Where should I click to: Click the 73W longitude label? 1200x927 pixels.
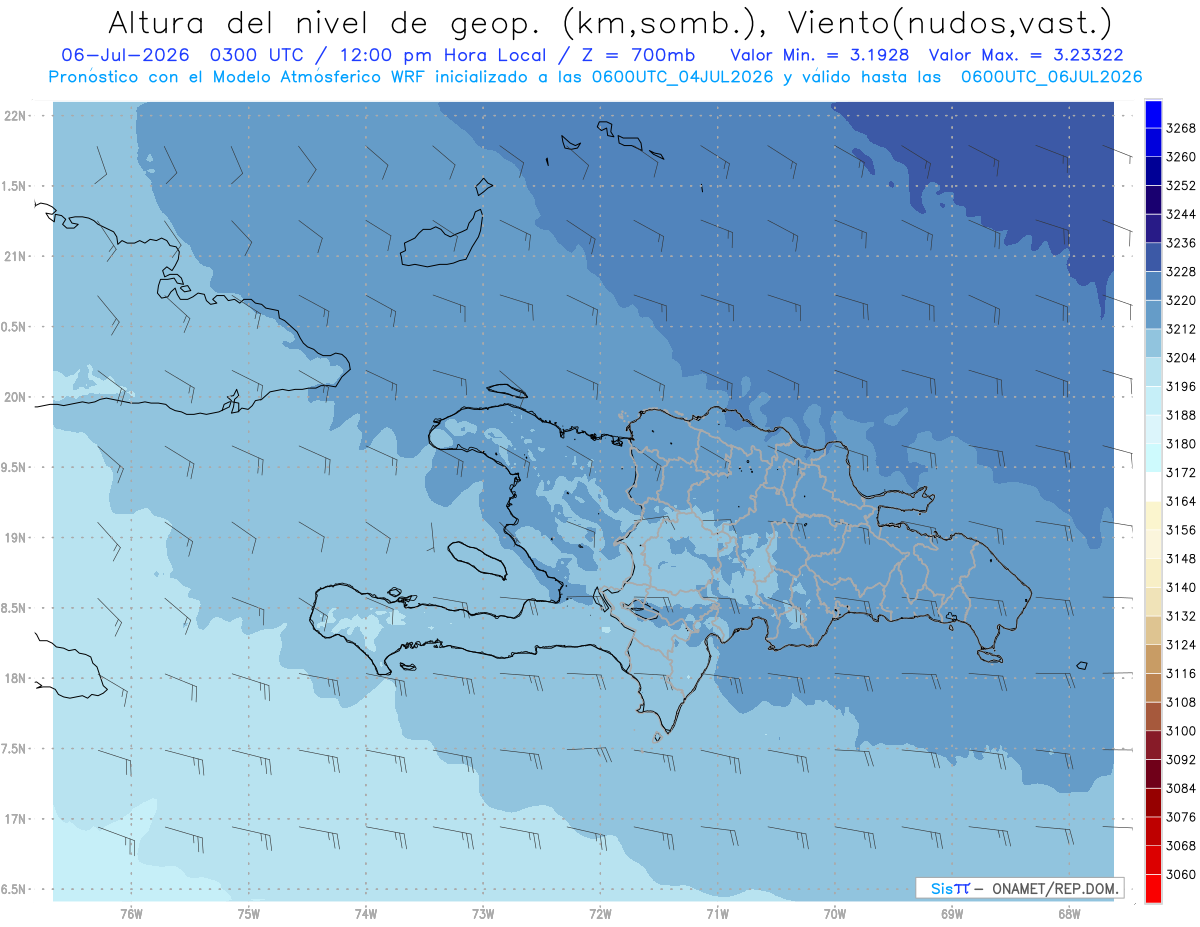tap(483, 913)
